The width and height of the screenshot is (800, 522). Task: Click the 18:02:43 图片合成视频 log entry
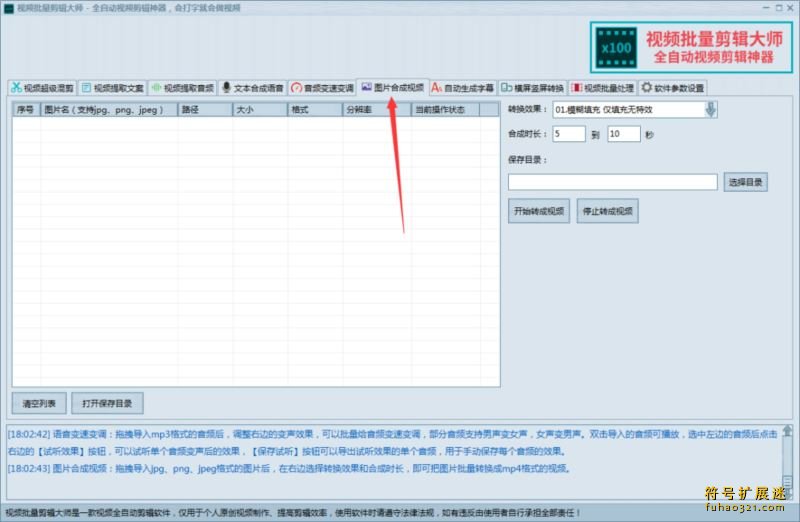coord(289,468)
